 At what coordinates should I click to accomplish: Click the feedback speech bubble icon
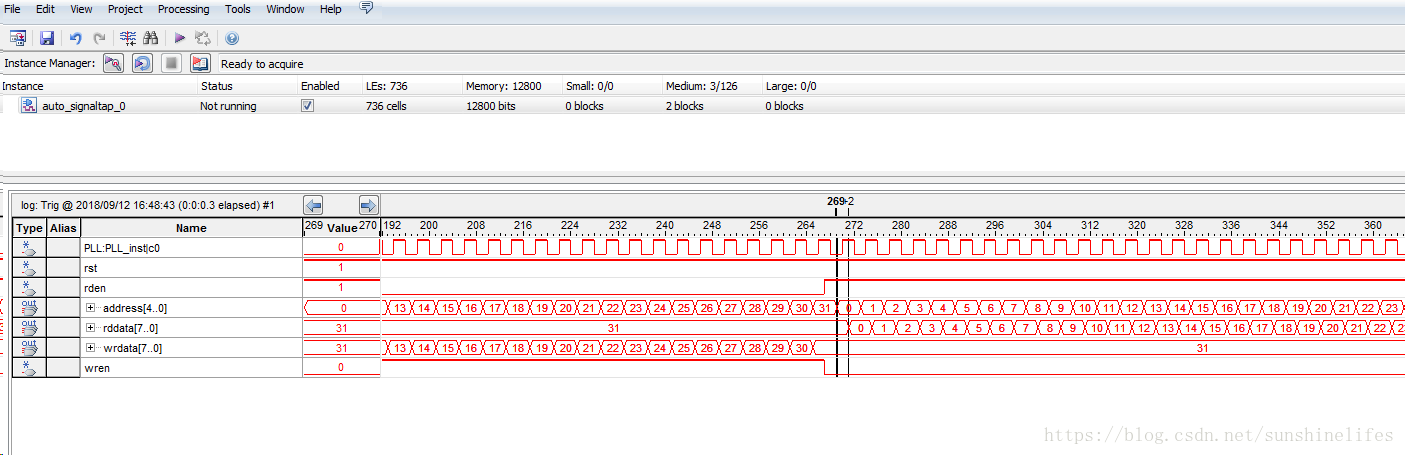pos(366,8)
